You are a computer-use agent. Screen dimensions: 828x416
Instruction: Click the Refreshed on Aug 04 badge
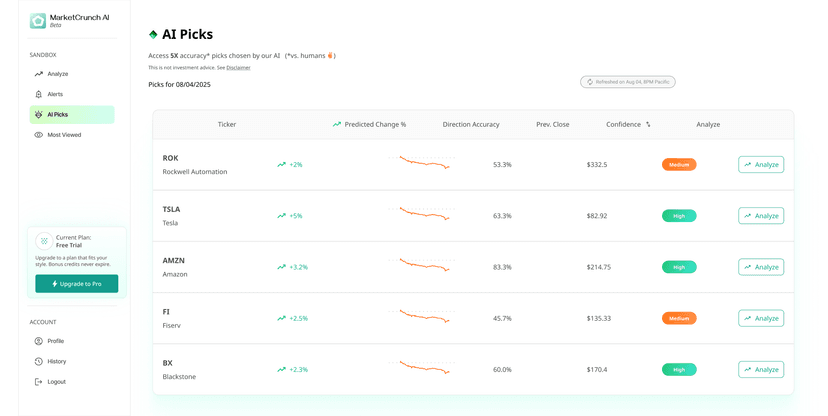click(x=628, y=82)
